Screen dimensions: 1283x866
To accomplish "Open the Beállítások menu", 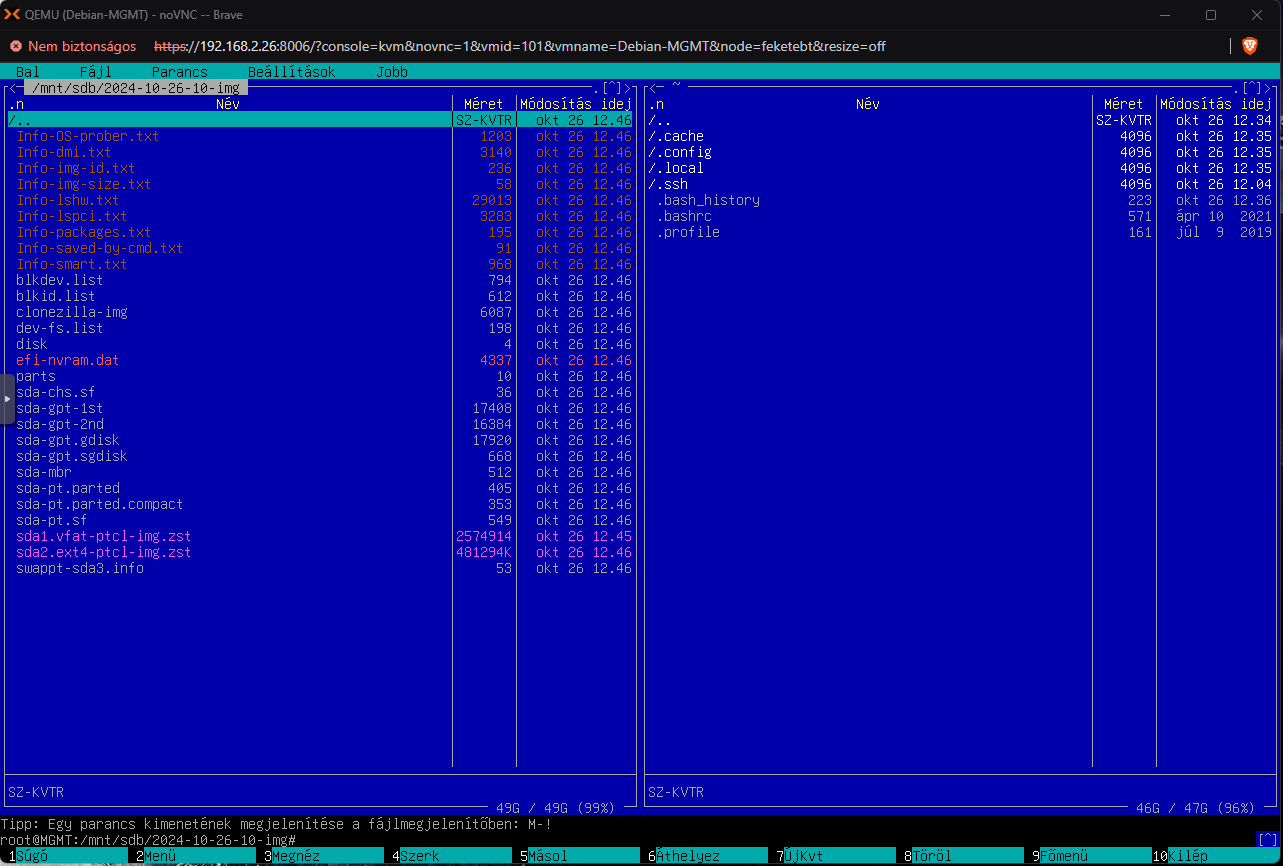I will pyautogui.click(x=292, y=72).
